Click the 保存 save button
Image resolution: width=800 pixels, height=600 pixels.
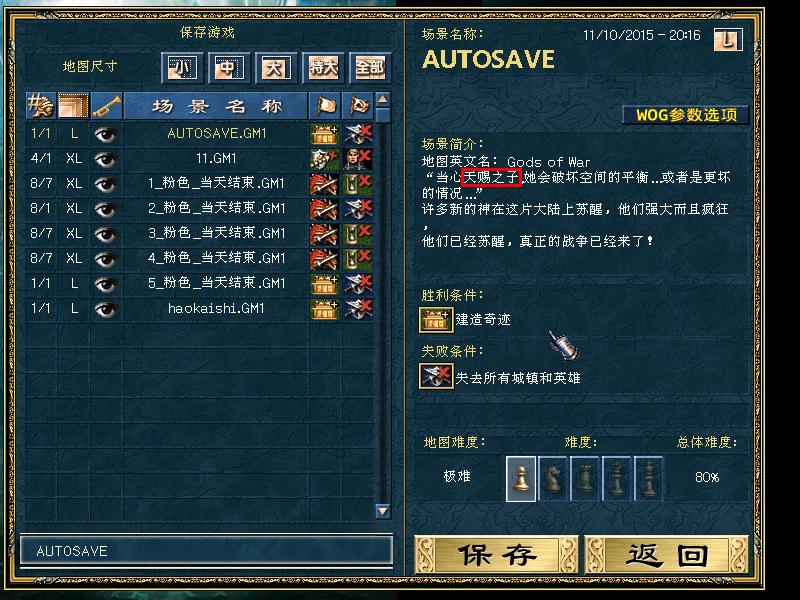point(497,555)
